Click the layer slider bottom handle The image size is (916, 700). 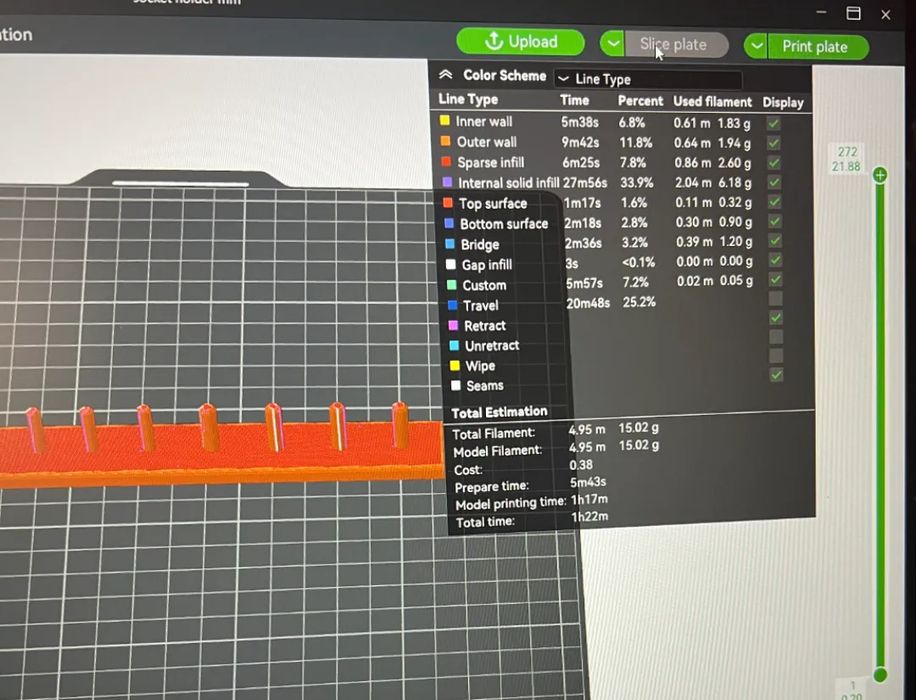click(880, 675)
